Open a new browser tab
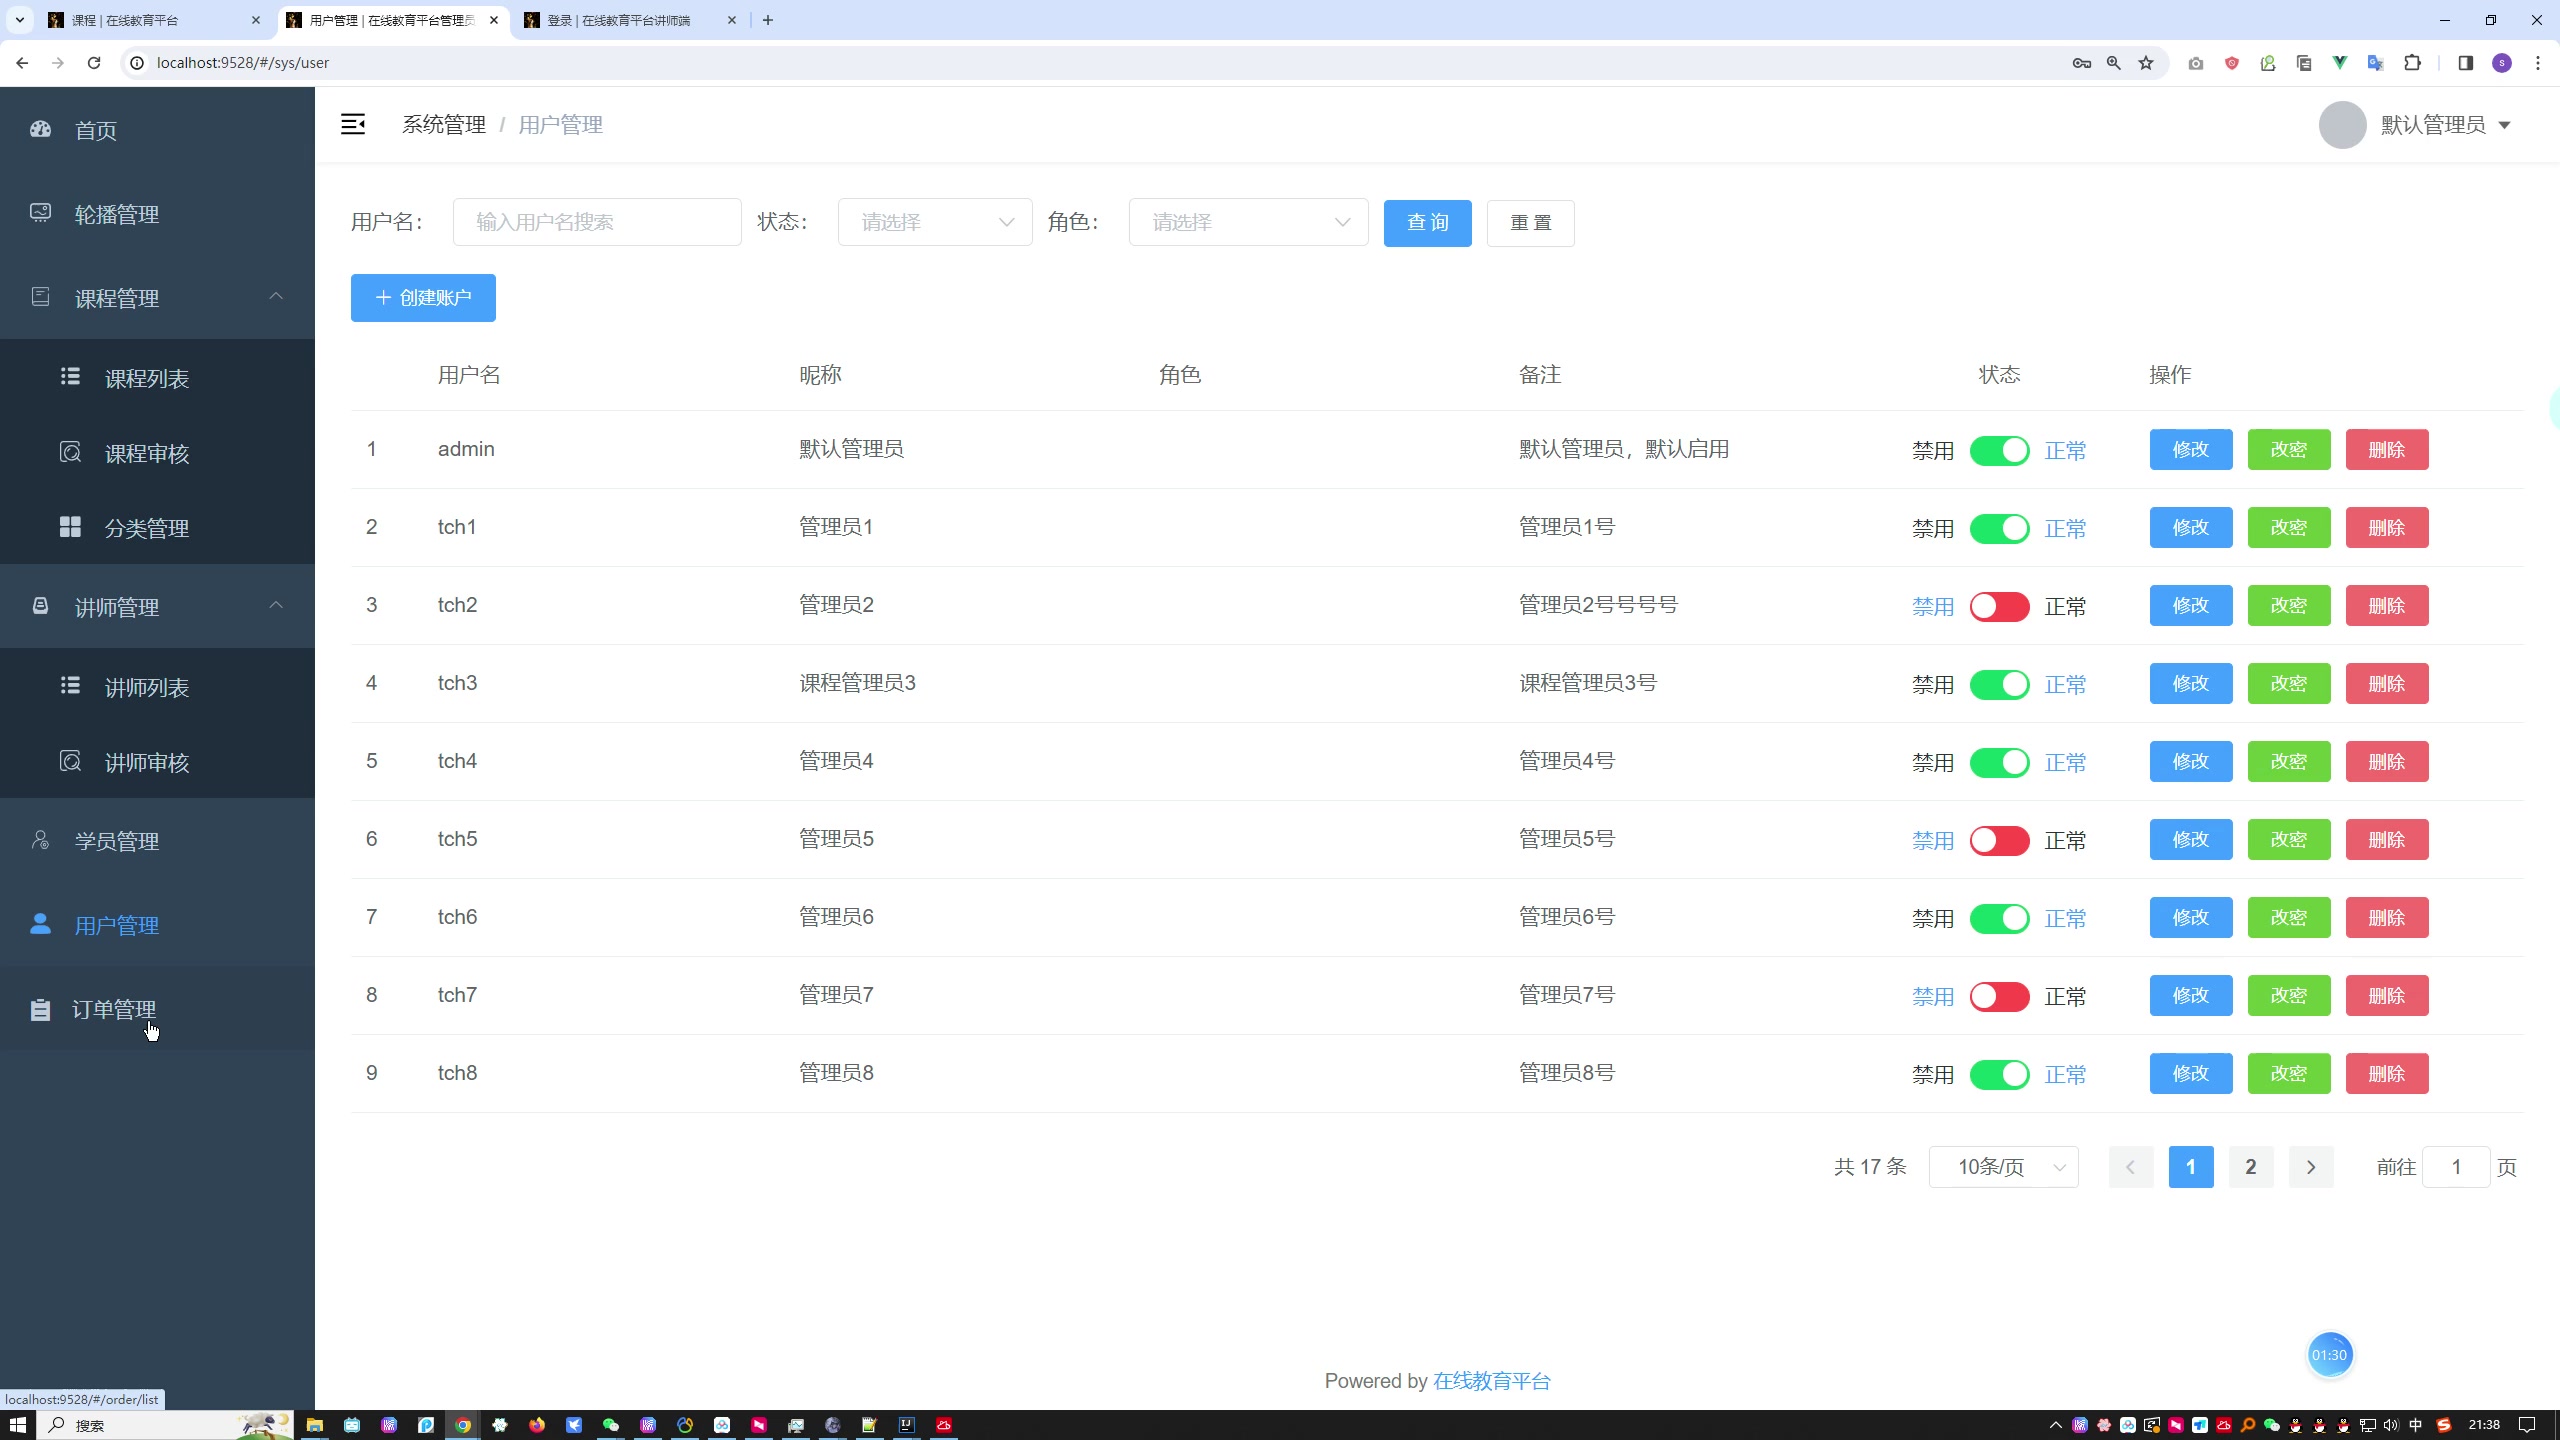This screenshot has height=1440, width=2560. [768, 20]
